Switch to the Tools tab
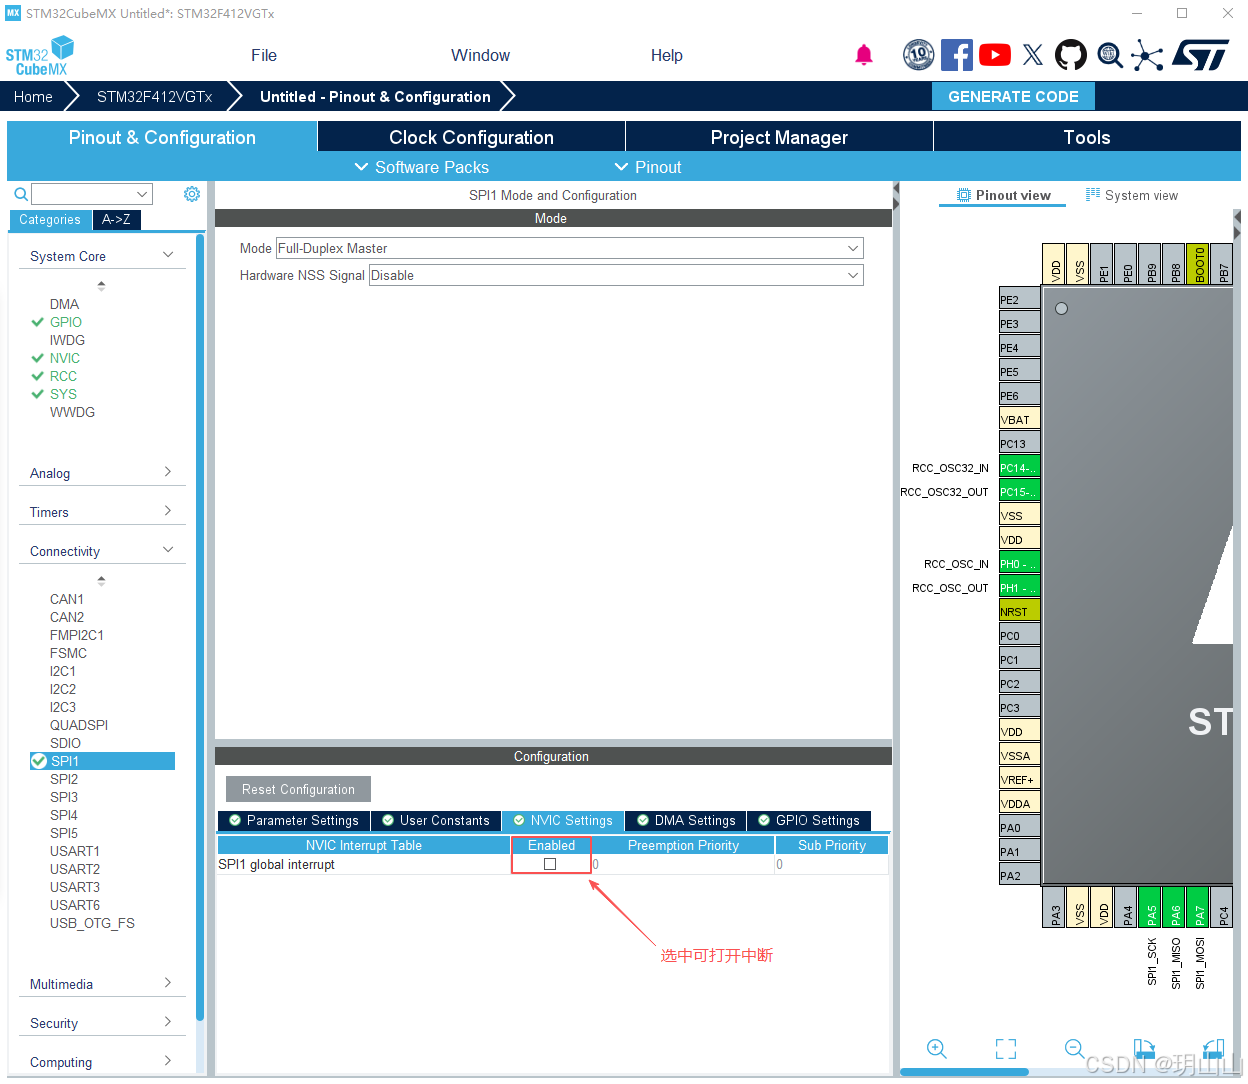This screenshot has height=1084, width=1248. (x=1087, y=137)
